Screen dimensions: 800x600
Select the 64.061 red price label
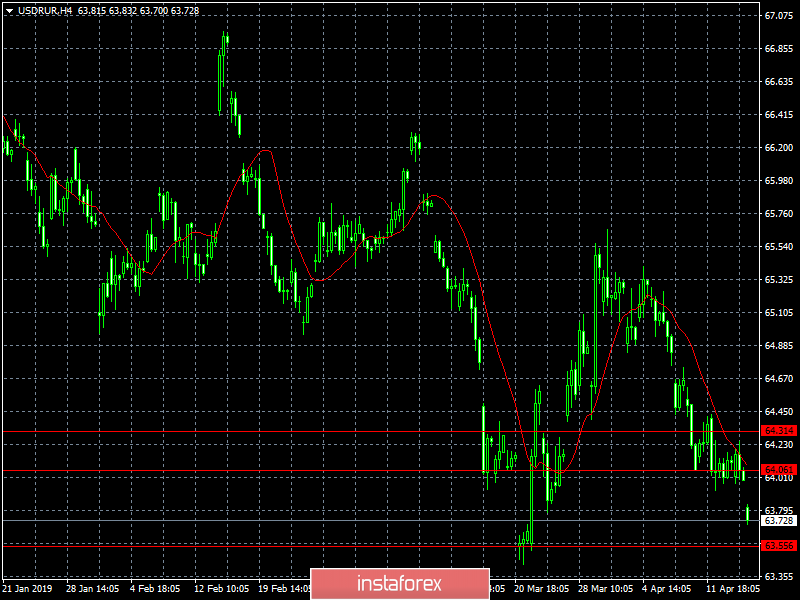tap(779, 469)
